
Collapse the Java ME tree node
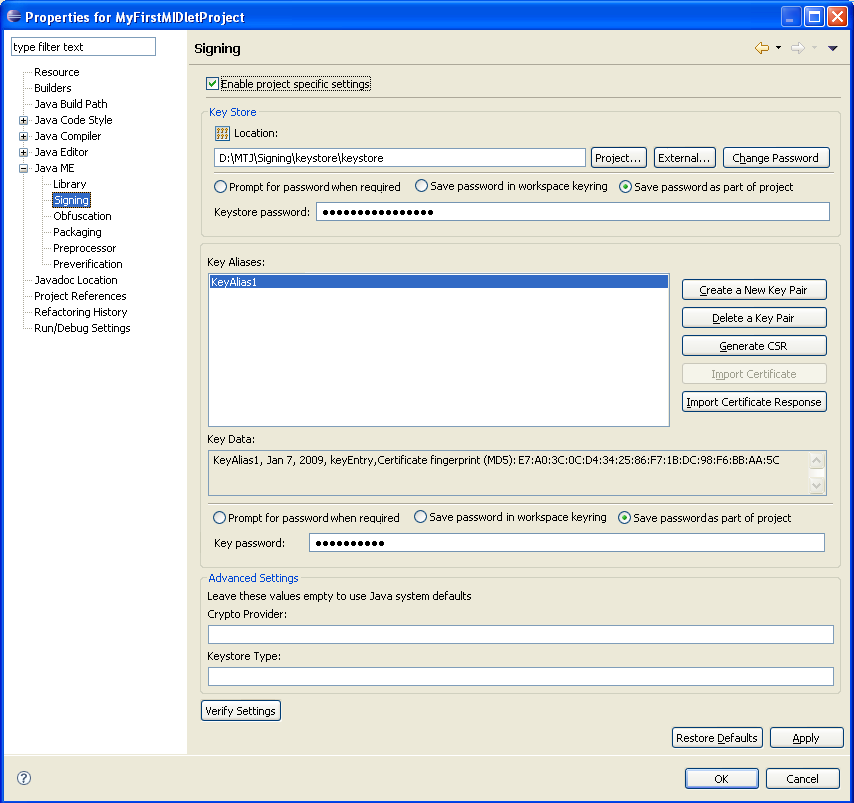24,168
